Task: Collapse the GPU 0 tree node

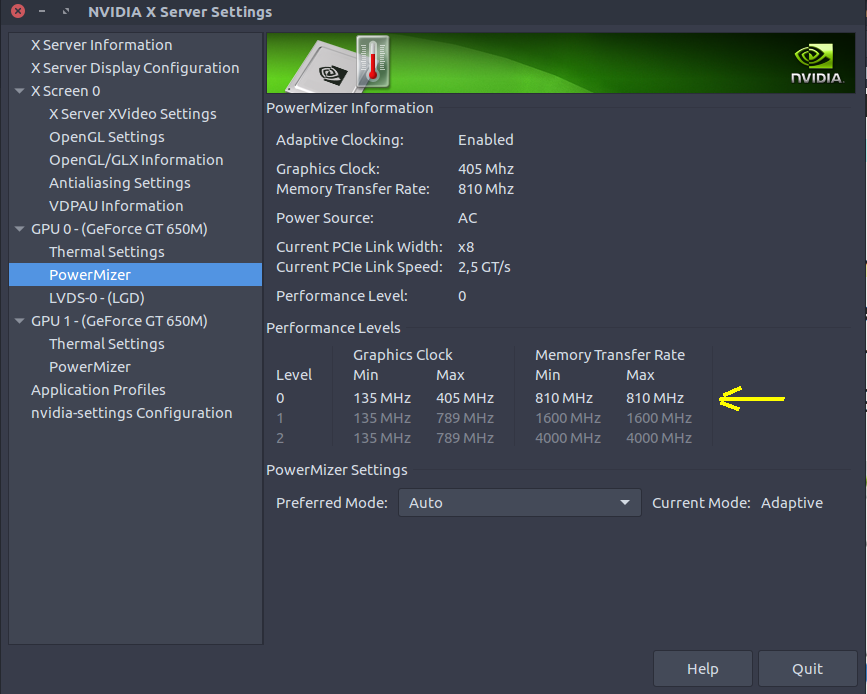Action: point(19,229)
